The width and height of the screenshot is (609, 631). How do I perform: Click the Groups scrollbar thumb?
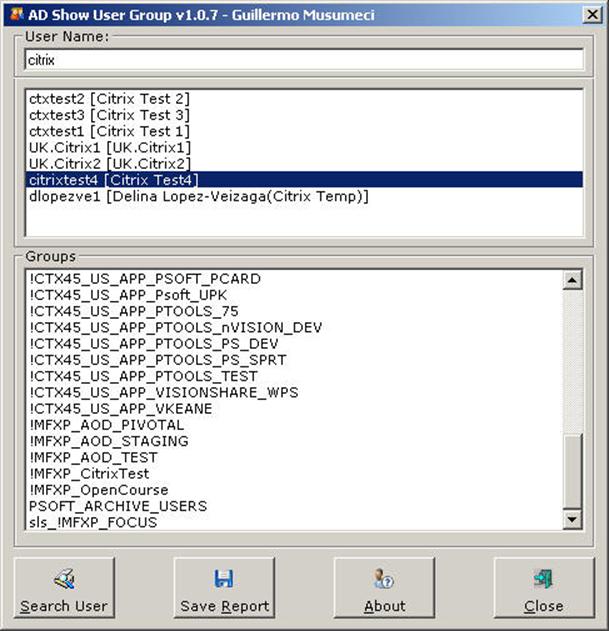pos(572,472)
